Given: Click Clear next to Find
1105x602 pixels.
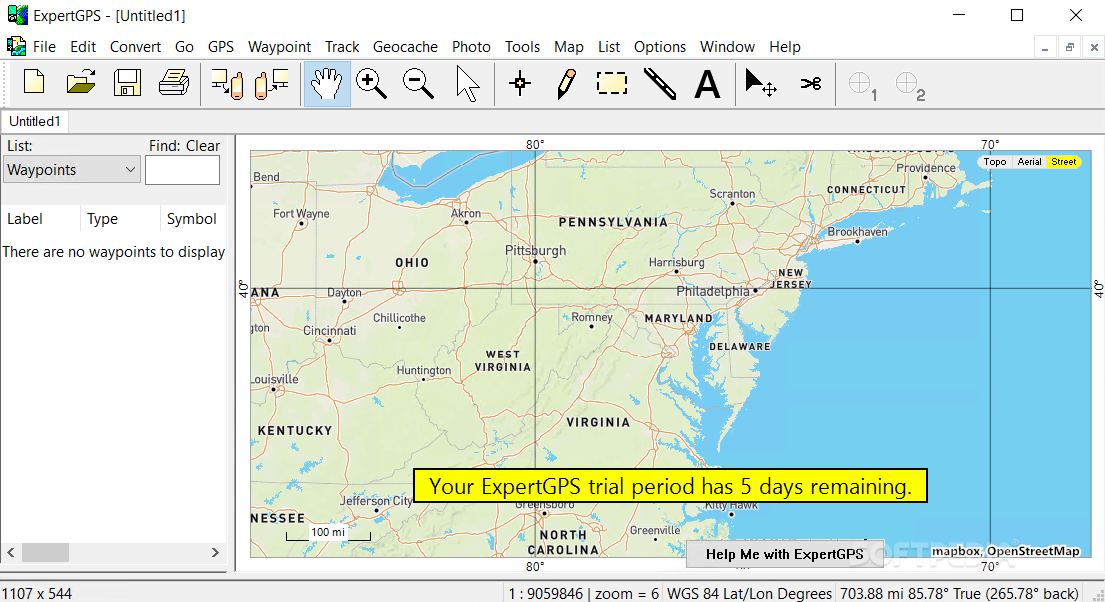Looking at the screenshot, I should click(x=202, y=146).
